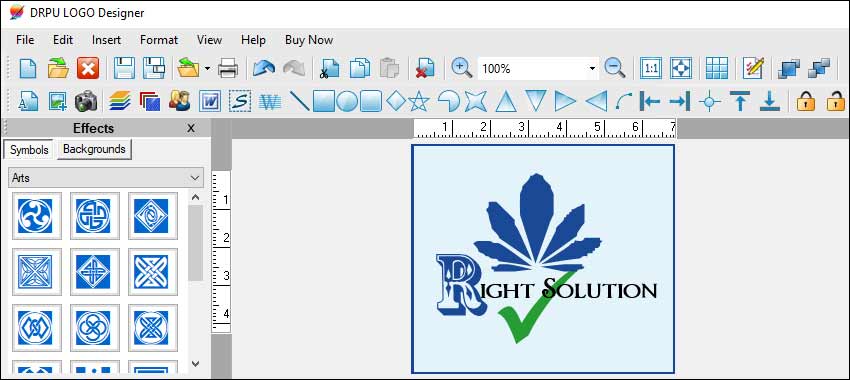This screenshot has width=850, height=380.
Task: Select the Star shape tool
Action: (x=419, y=101)
